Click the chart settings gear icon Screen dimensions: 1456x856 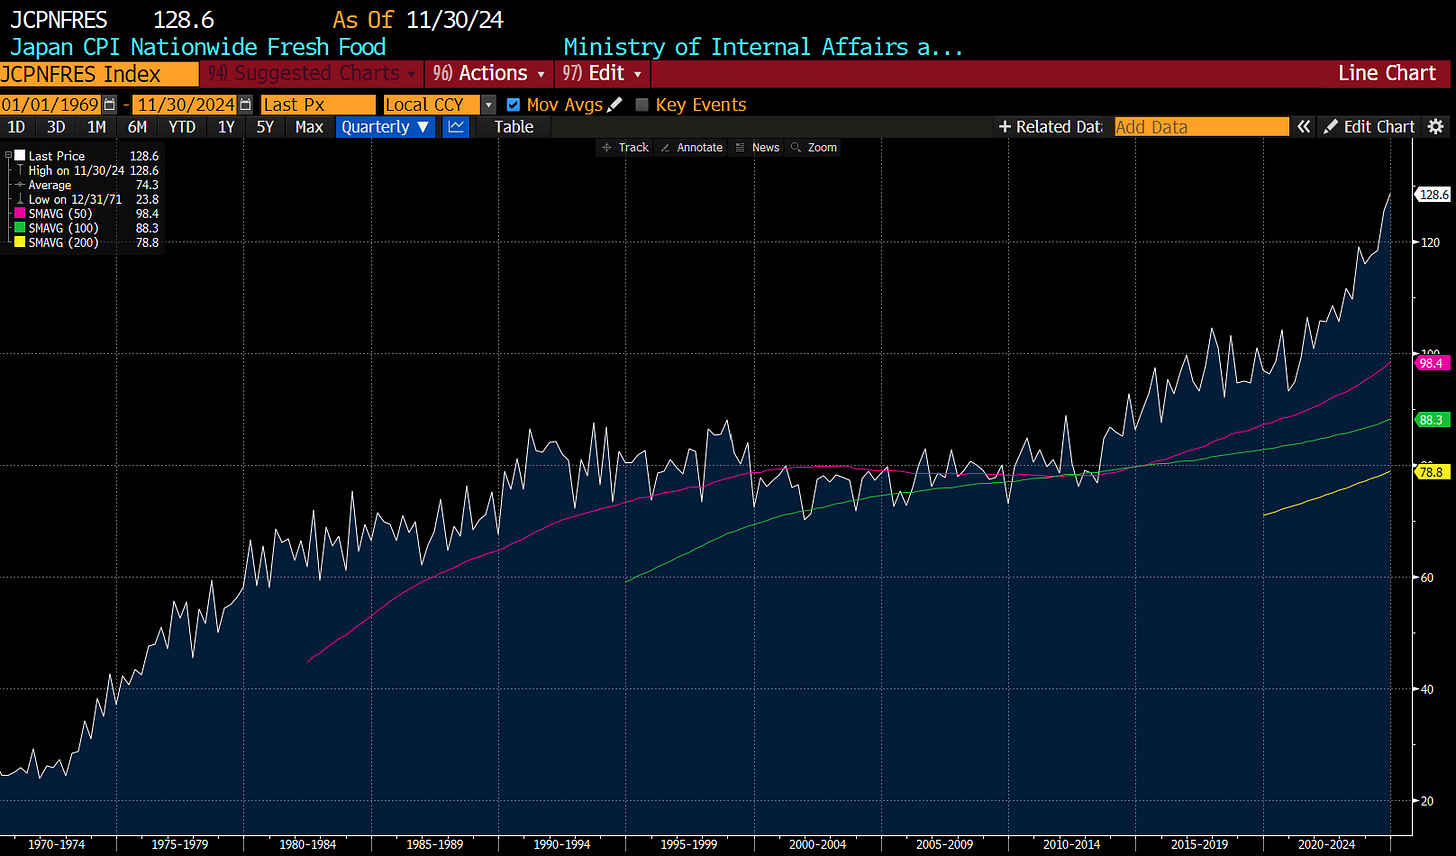tap(1435, 127)
